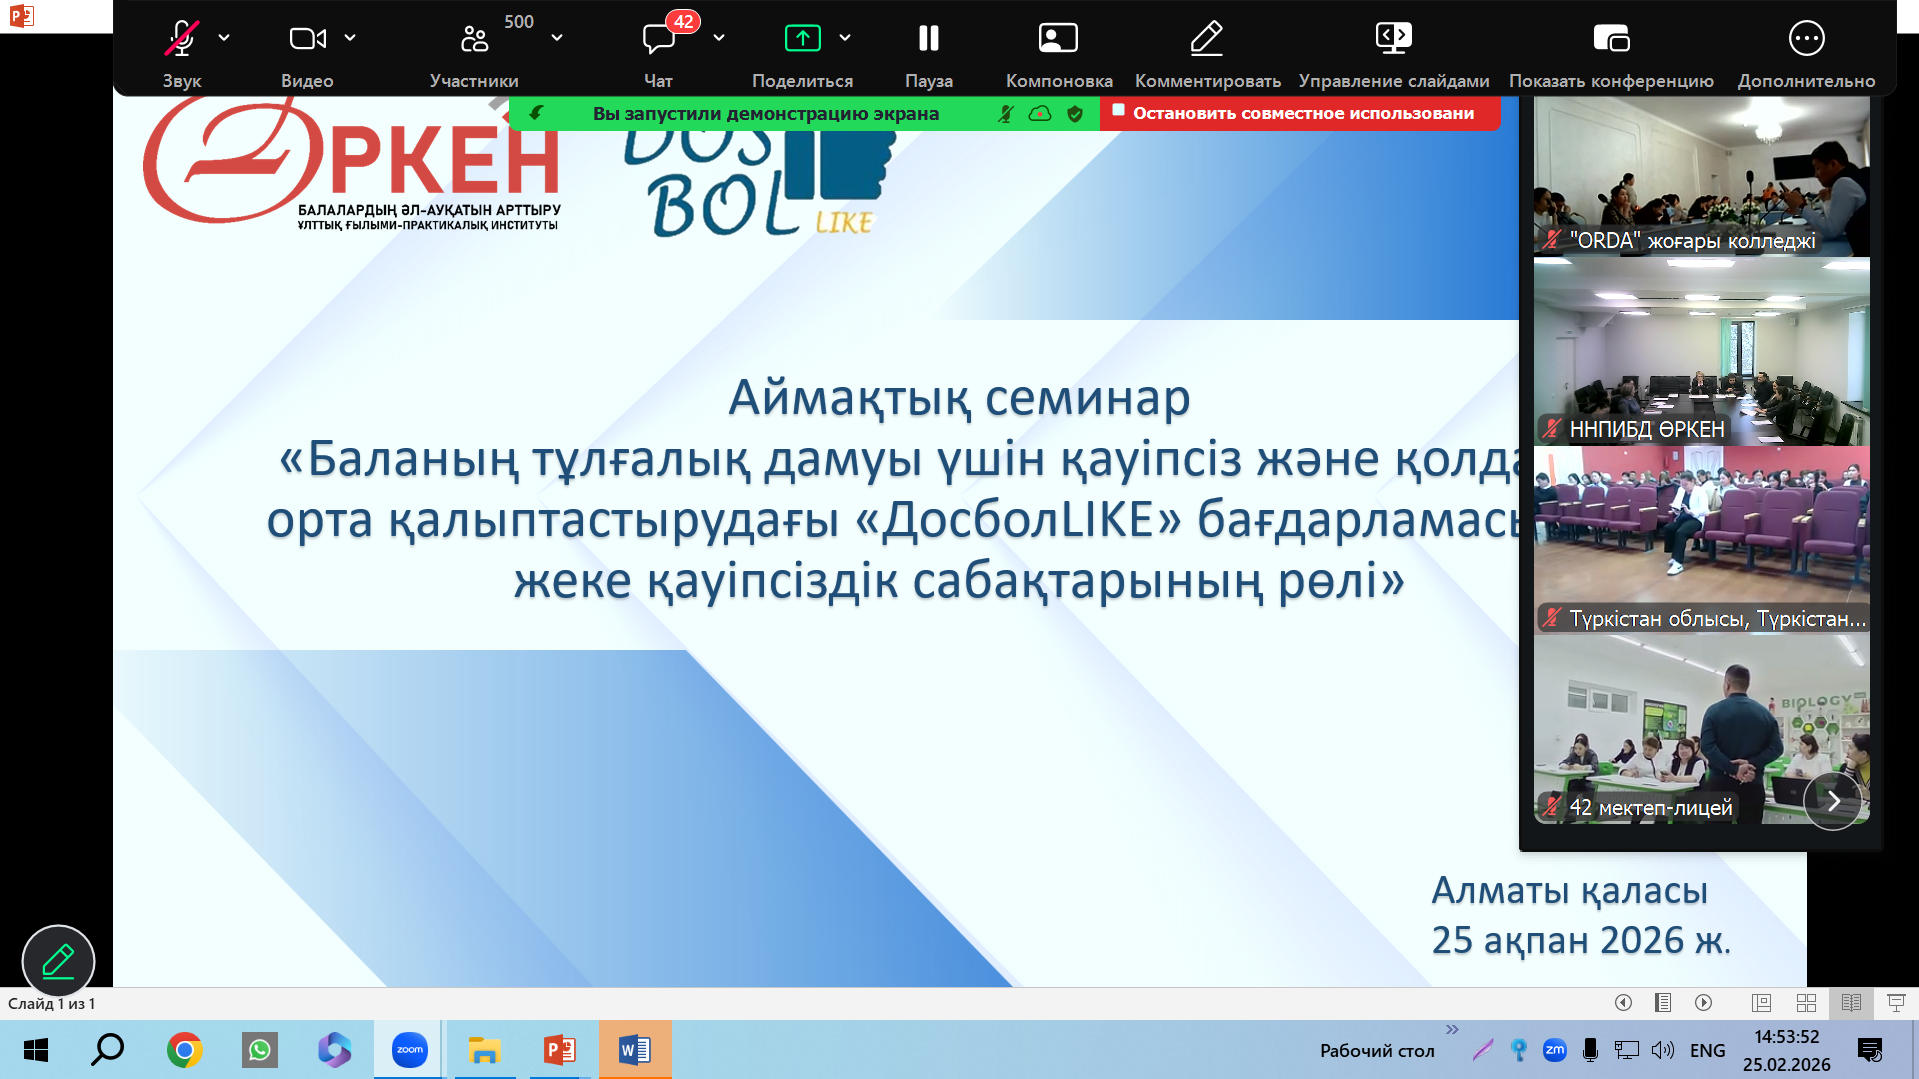Select the Түркістан облысы participant video
The image size is (1919, 1079).
tap(1701, 540)
